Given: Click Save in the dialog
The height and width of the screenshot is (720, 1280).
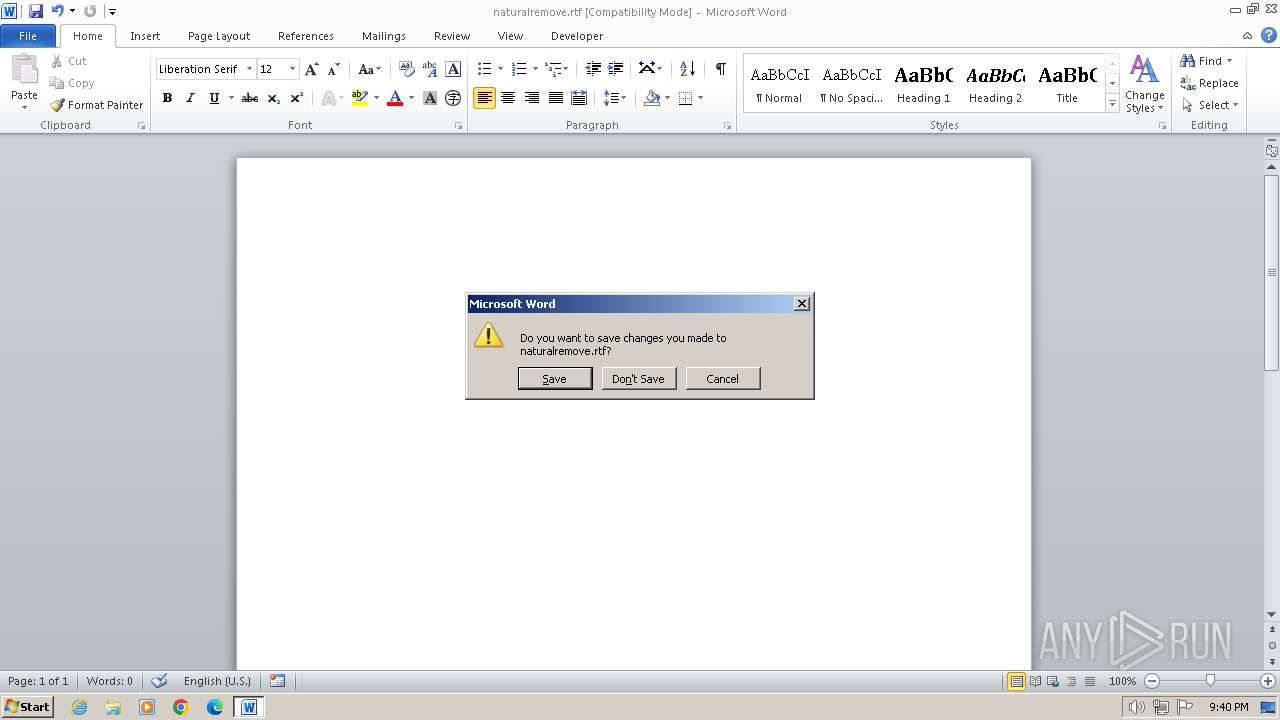Looking at the screenshot, I should coord(555,379).
